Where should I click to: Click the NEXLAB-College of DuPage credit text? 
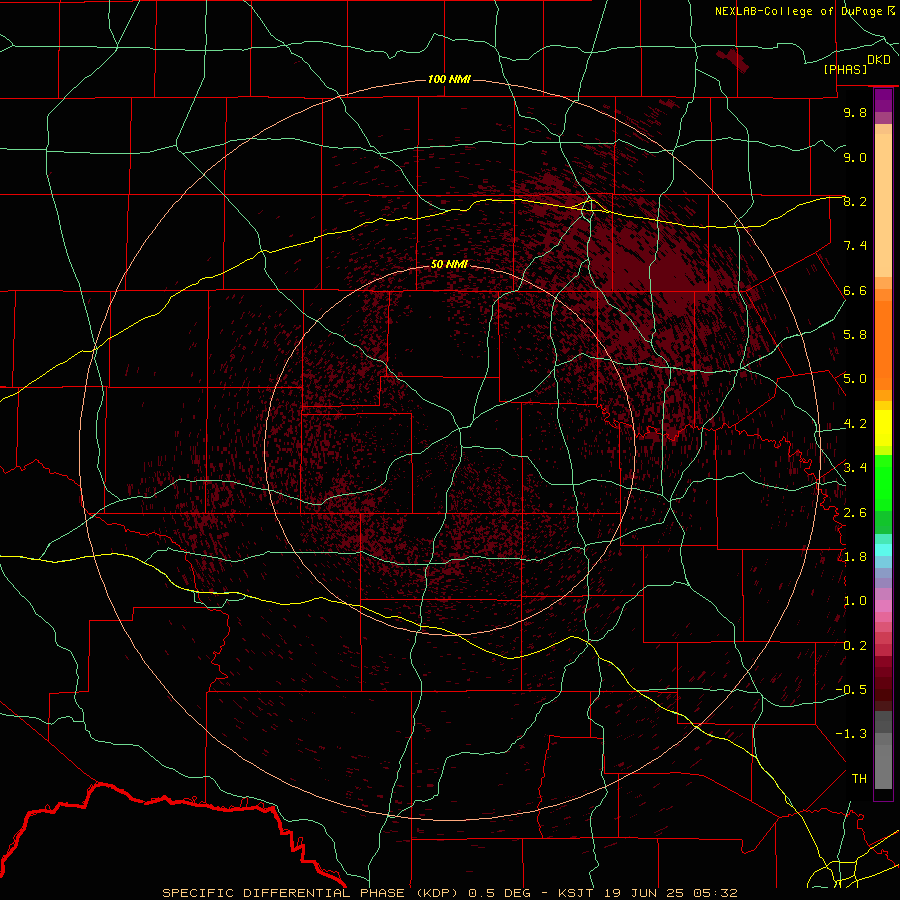pyautogui.click(x=805, y=11)
